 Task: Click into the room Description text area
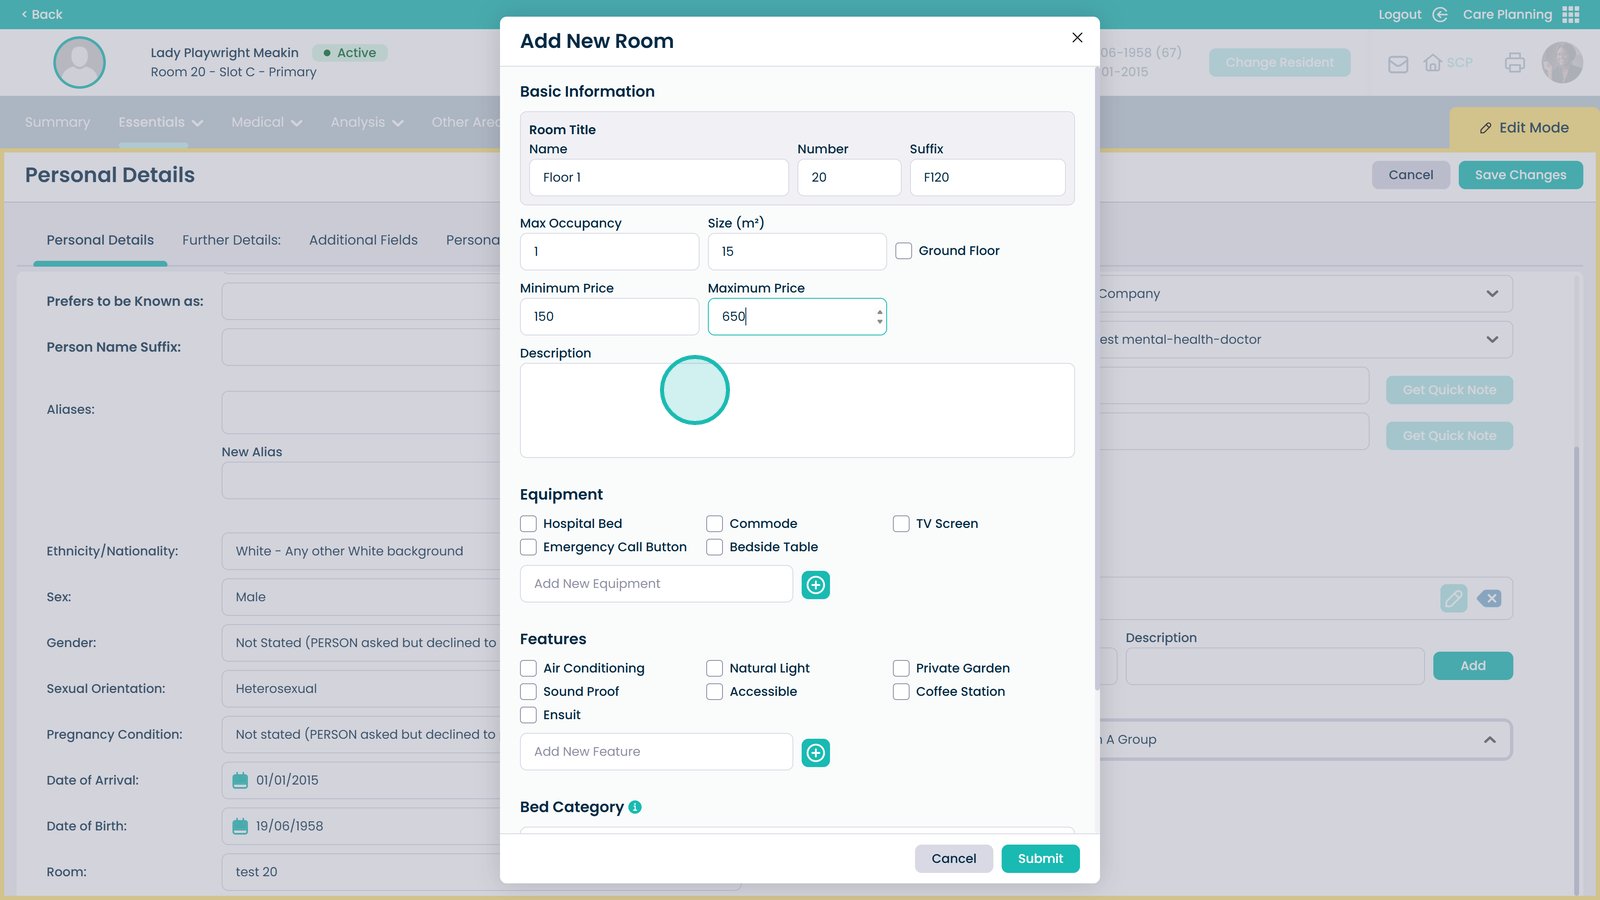[797, 411]
